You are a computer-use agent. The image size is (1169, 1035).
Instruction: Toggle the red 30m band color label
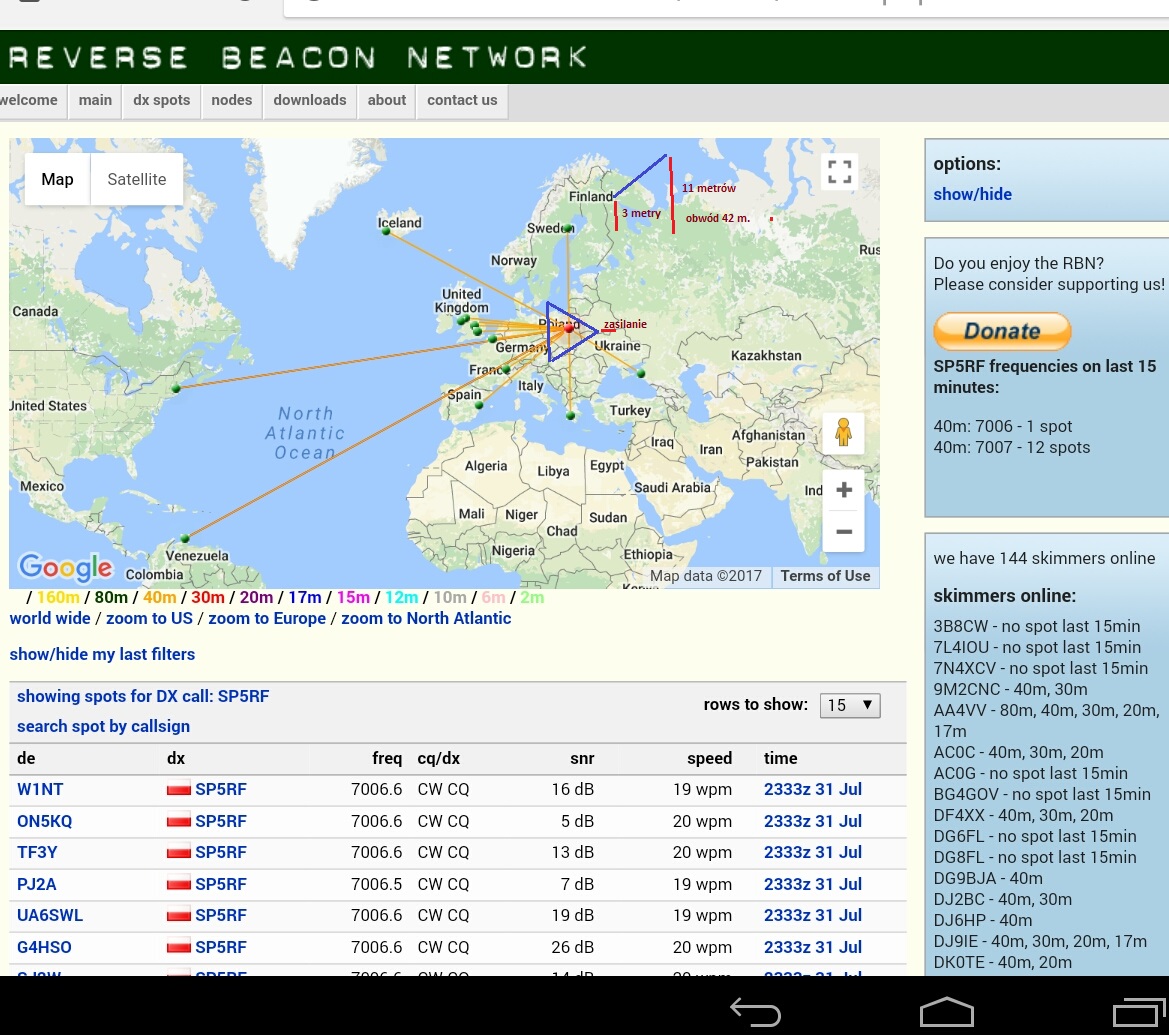coord(207,597)
